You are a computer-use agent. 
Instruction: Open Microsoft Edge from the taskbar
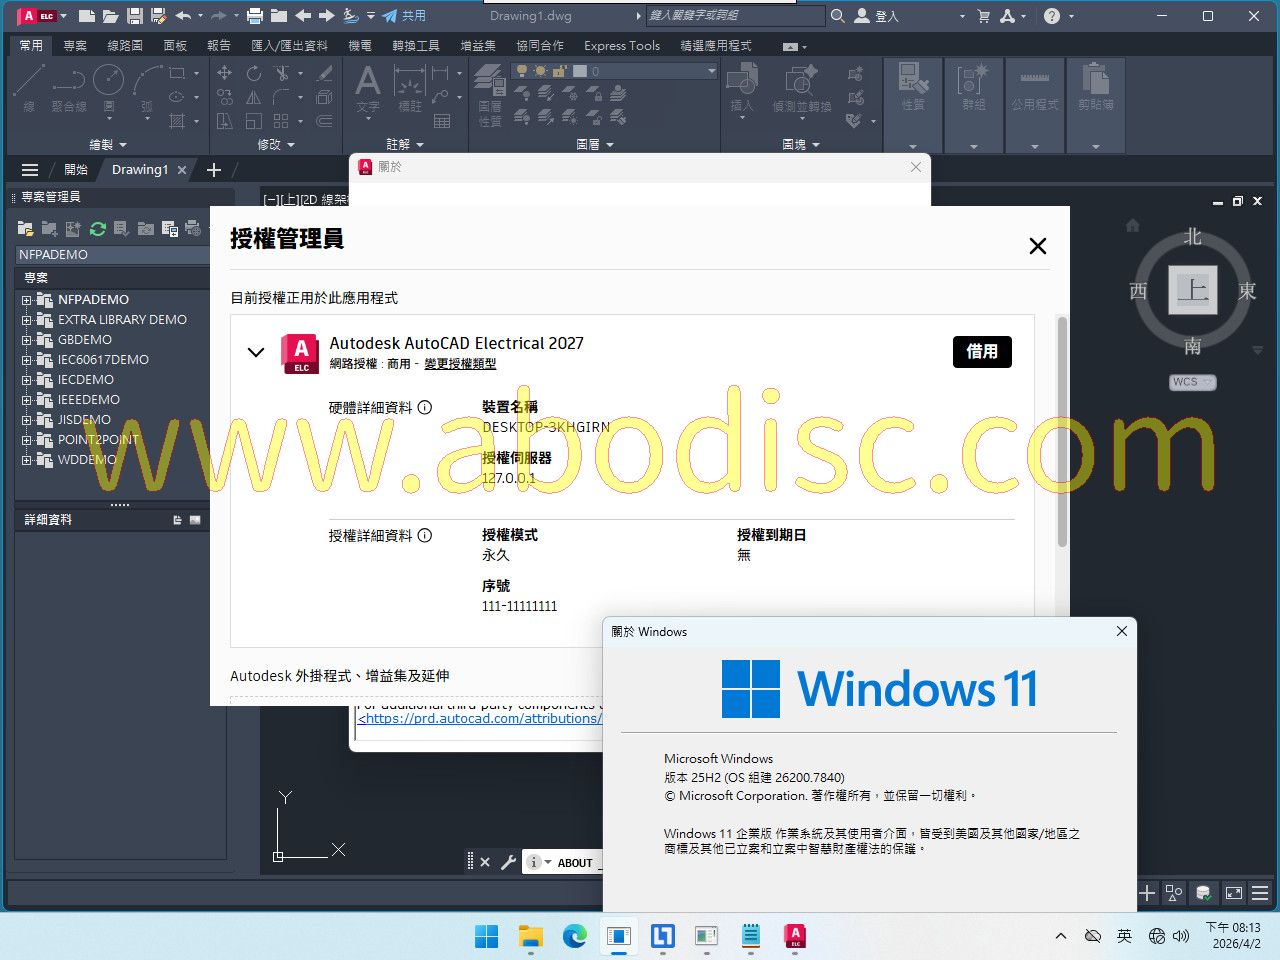[574, 936]
